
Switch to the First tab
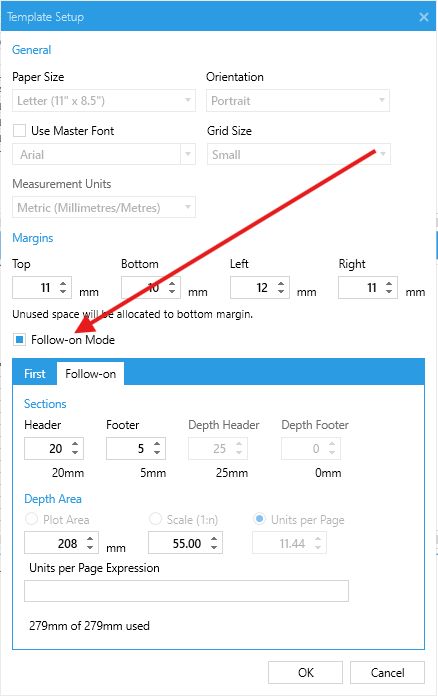35,374
